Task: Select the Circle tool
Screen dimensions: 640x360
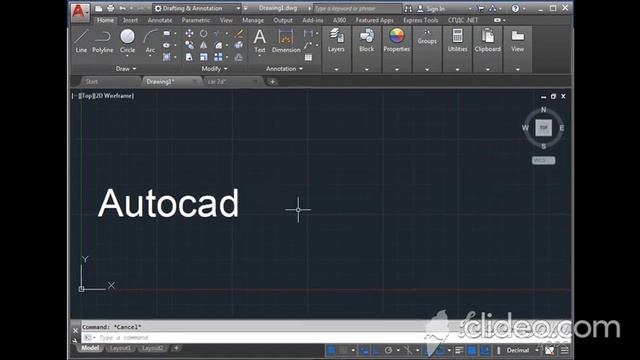Action: [127, 41]
